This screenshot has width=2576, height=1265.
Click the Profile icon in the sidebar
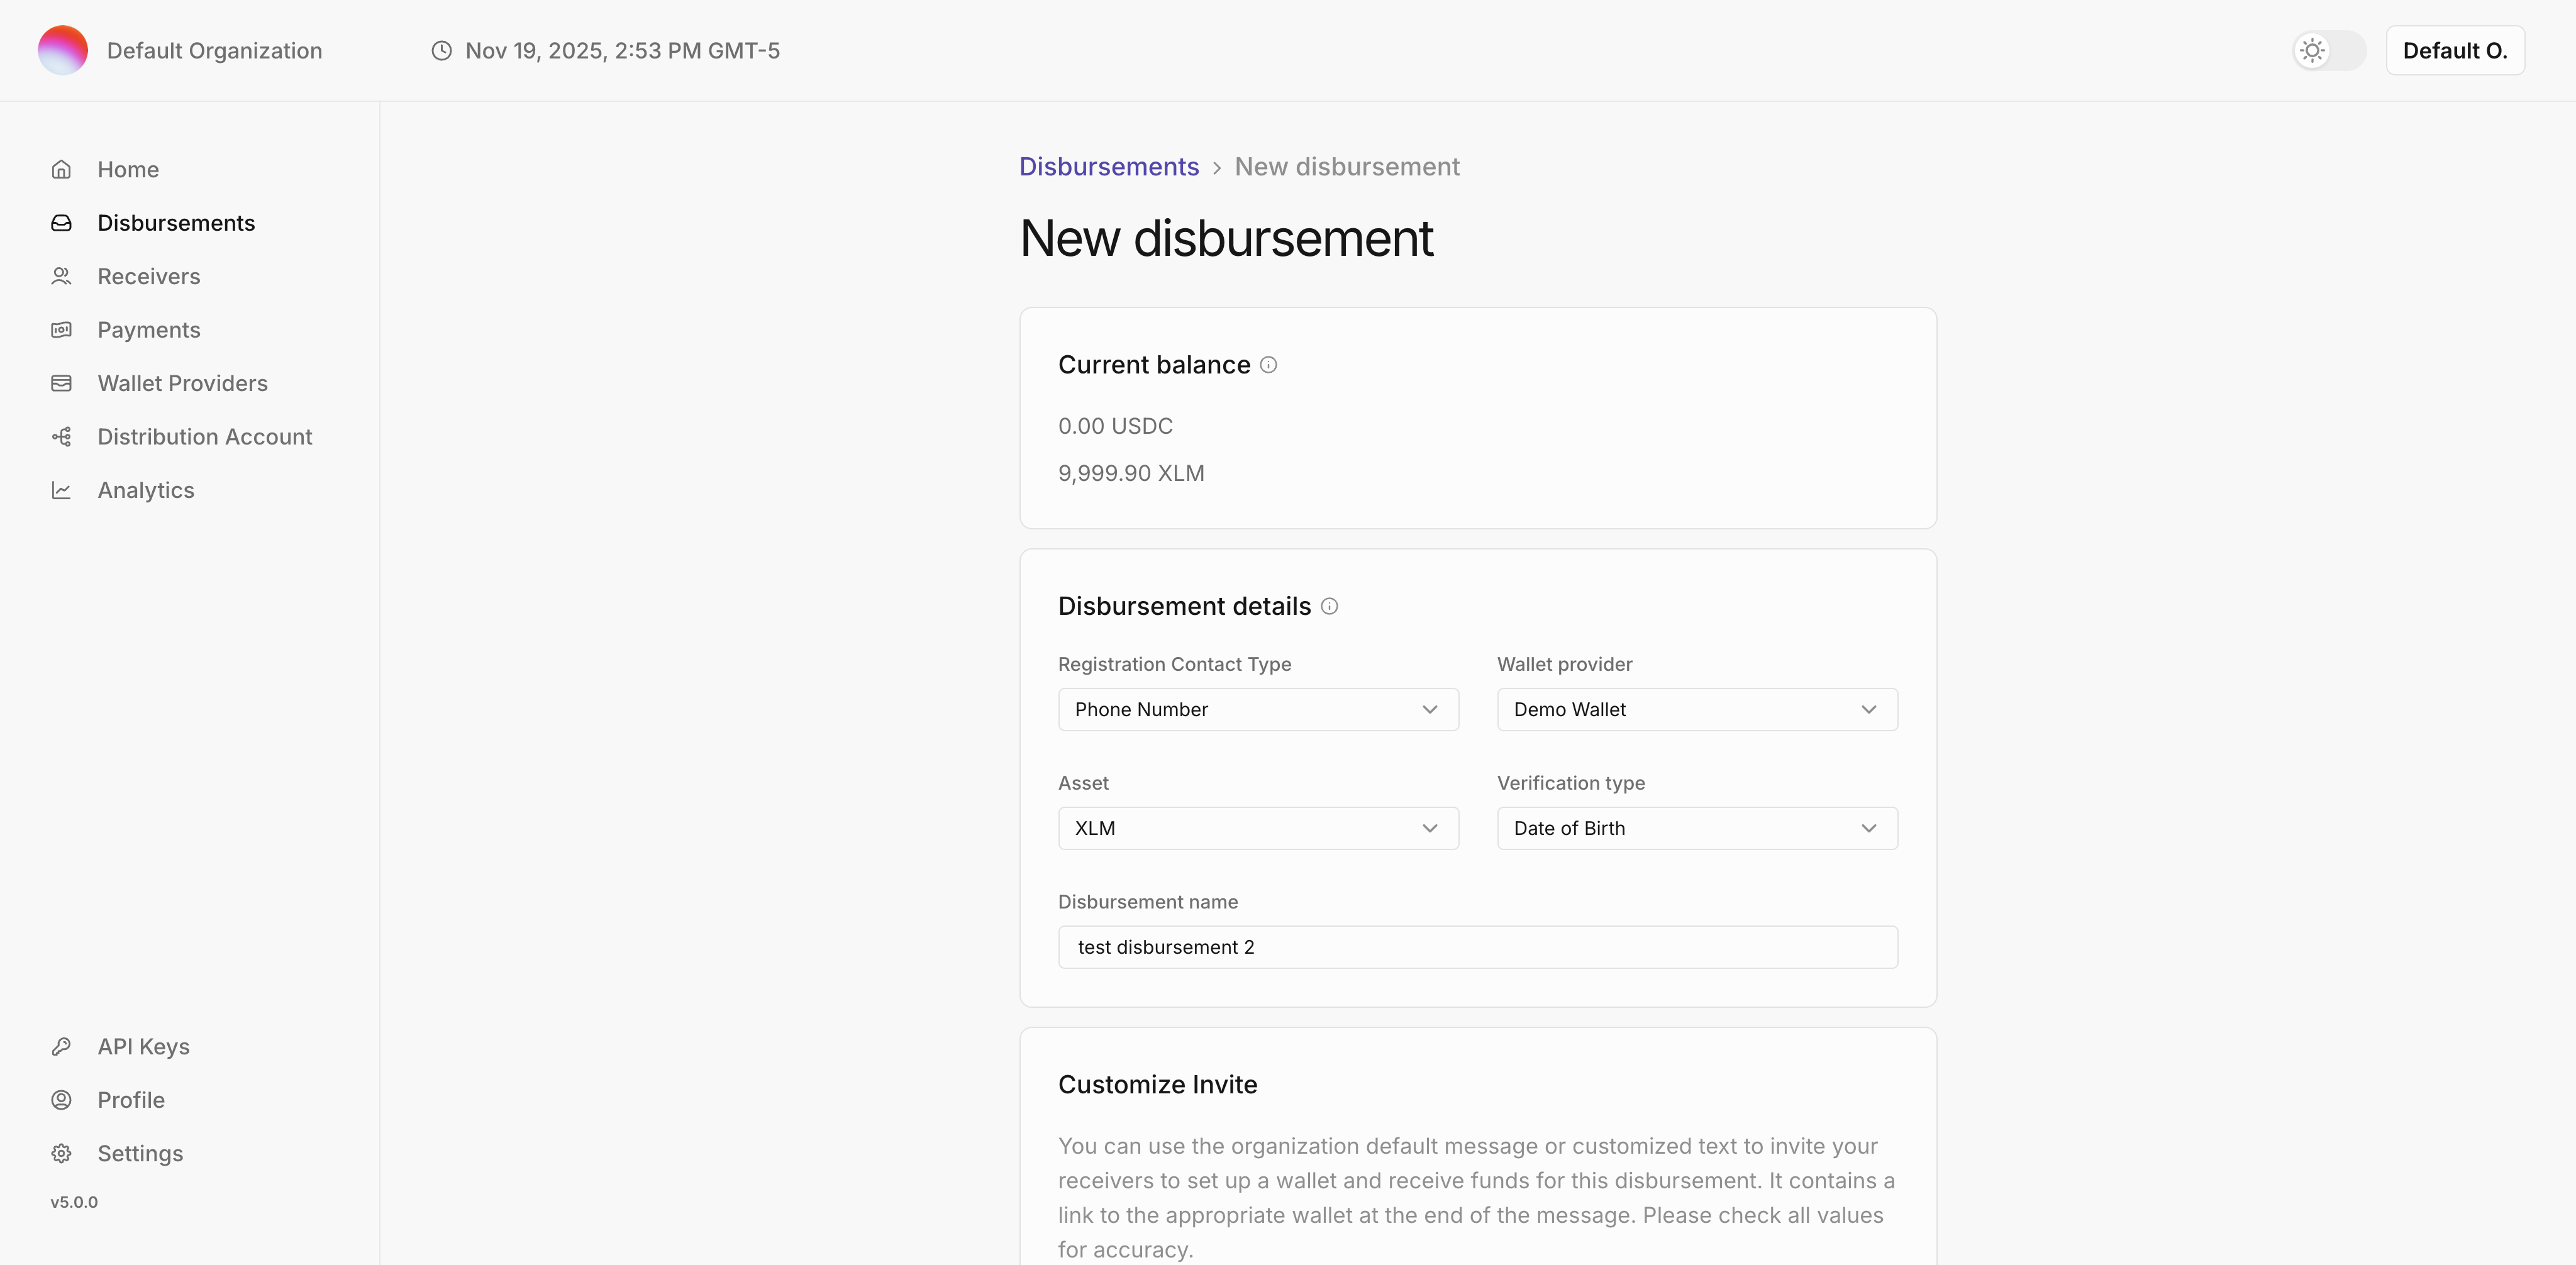coord(62,1100)
